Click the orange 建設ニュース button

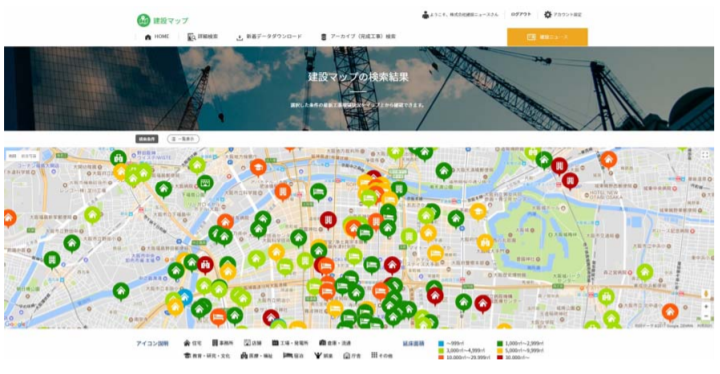click(x=547, y=37)
